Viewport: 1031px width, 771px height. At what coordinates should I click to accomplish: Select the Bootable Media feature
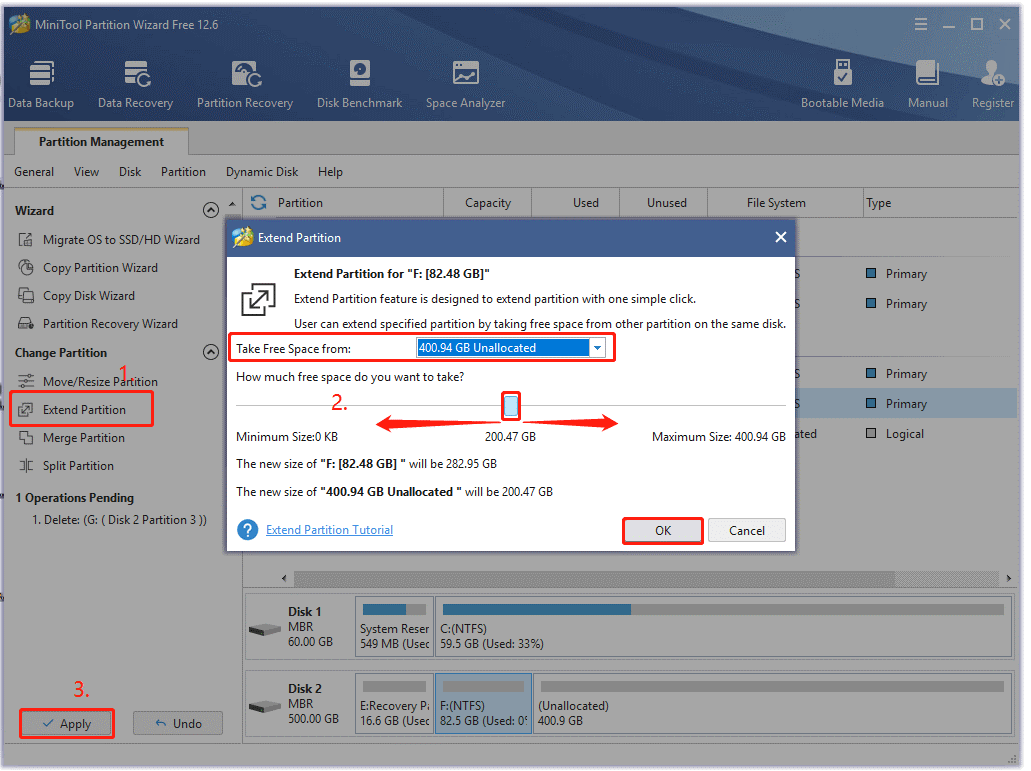[843, 83]
